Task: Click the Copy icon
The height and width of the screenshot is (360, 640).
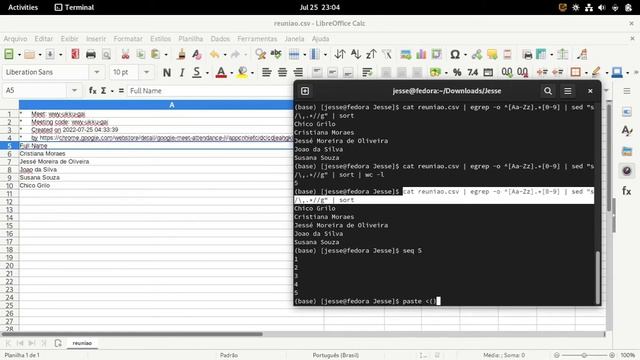Action: tap(140, 54)
